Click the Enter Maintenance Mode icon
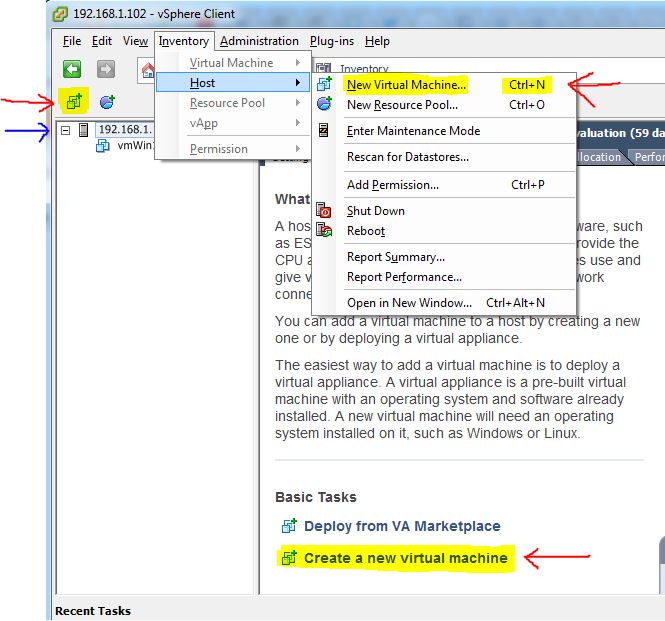 pyautogui.click(x=323, y=130)
